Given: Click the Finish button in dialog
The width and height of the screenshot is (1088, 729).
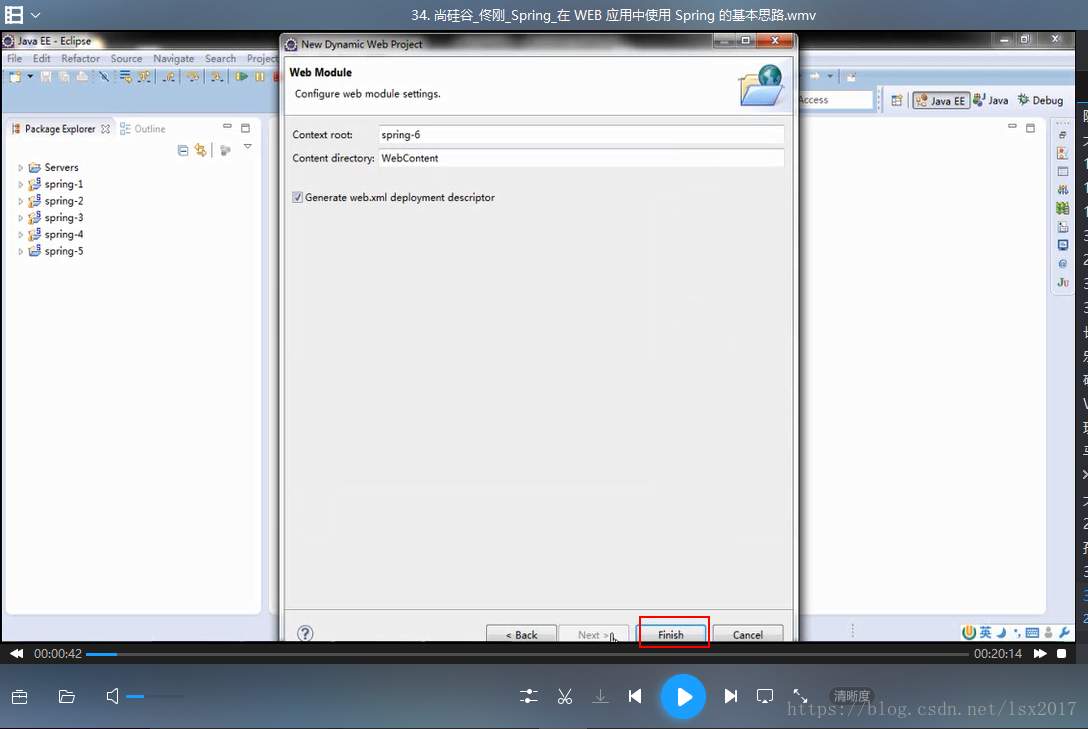Looking at the screenshot, I should (671, 634).
